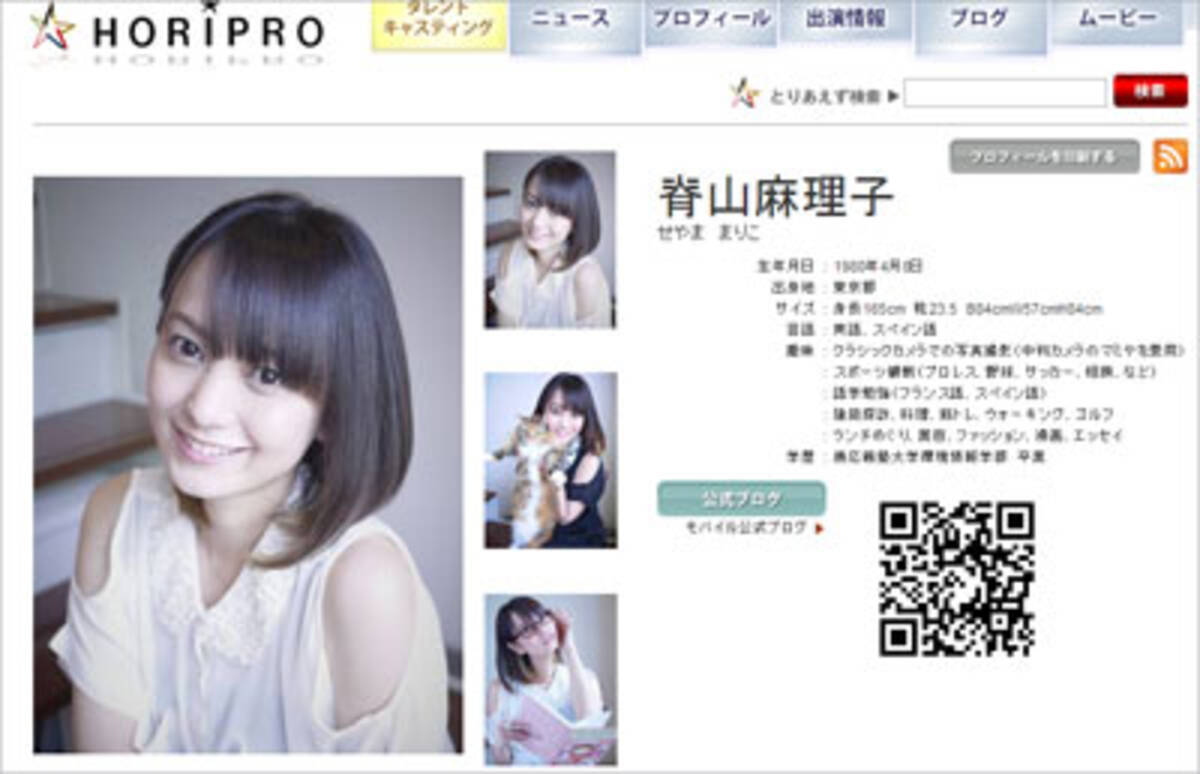Open the green 公式ブログ button
The height and width of the screenshot is (774, 1200).
tap(741, 499)
